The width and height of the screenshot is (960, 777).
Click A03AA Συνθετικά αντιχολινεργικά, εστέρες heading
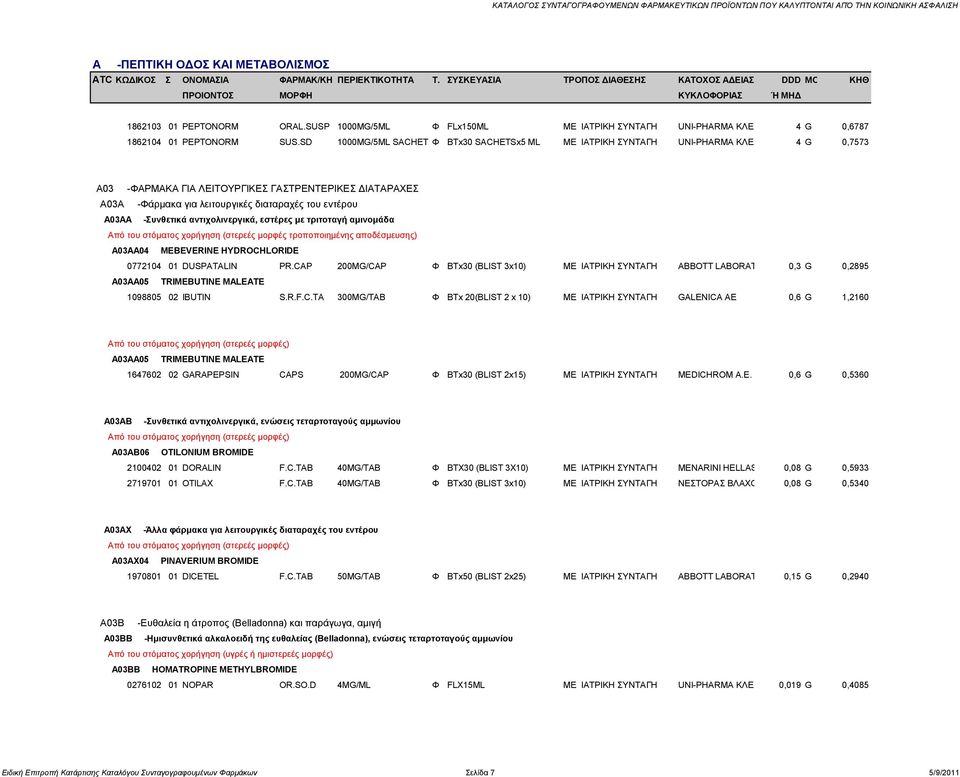(x=249, y=220)
